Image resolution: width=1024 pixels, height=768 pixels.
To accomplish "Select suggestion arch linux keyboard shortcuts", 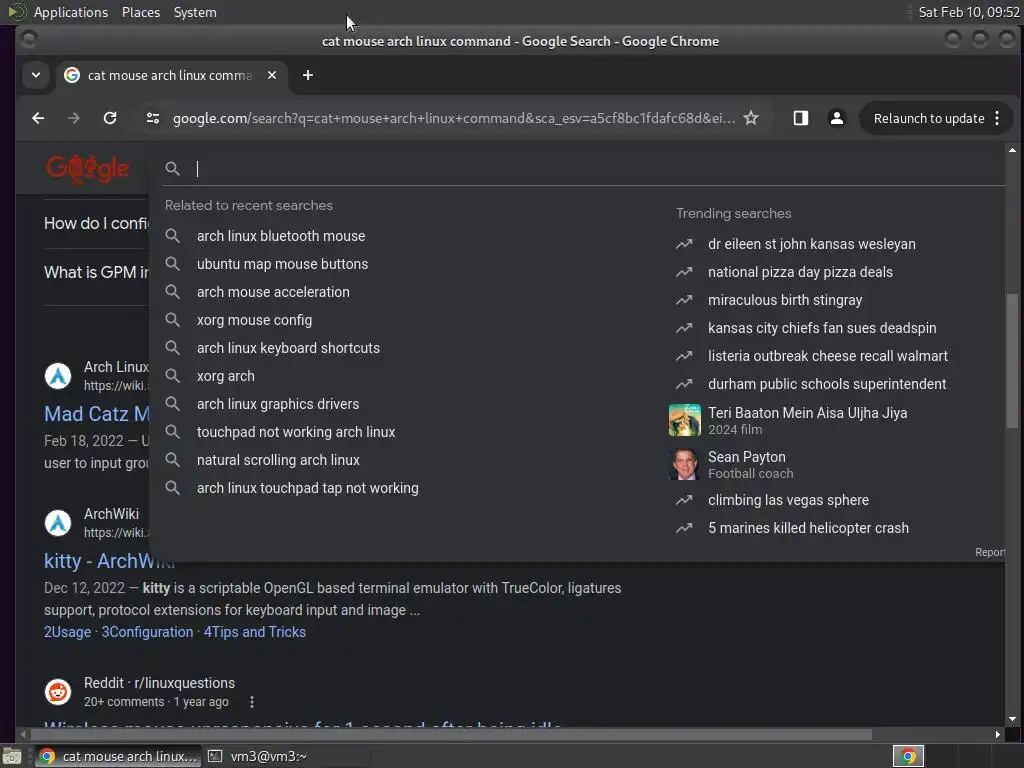I will point(288,348).
